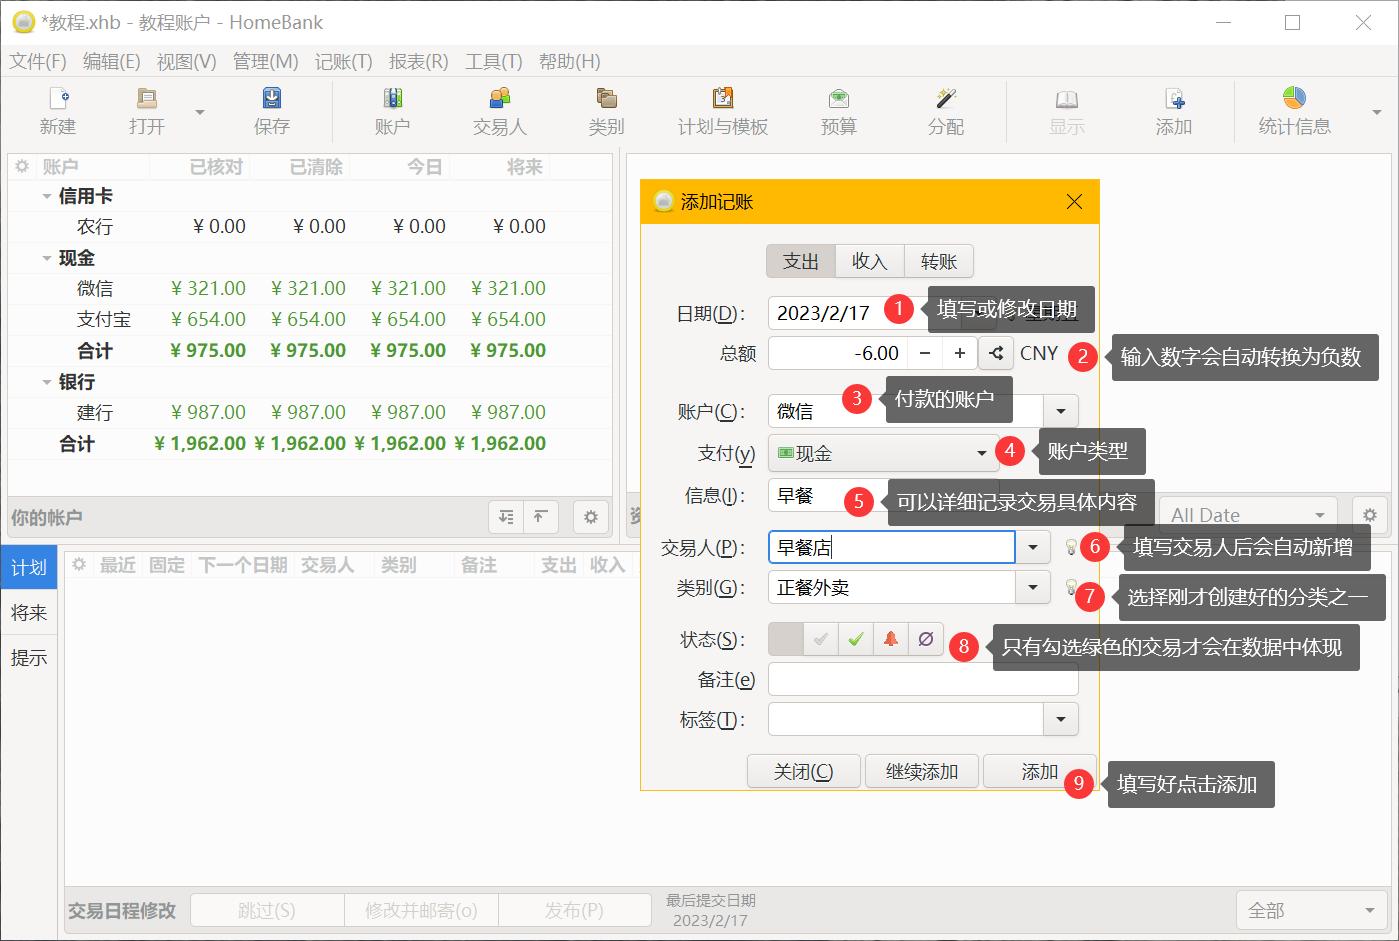Open the 账户 account dropdown arrow

1060,411
